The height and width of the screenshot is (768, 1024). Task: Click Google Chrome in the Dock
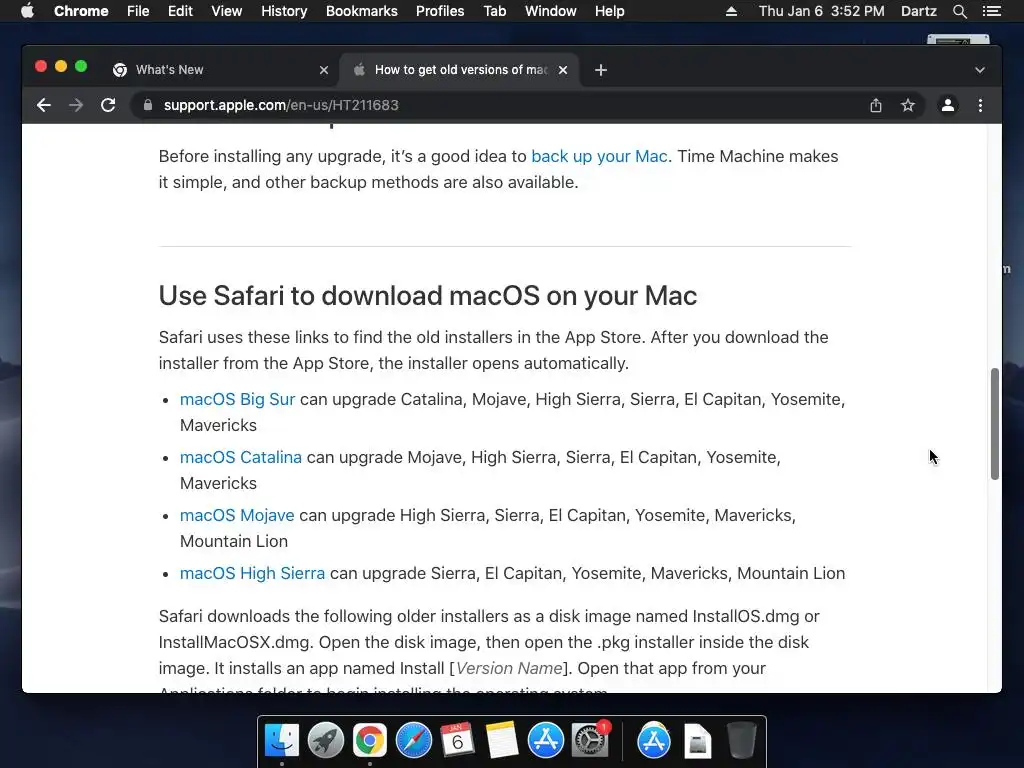coord(370,741)
